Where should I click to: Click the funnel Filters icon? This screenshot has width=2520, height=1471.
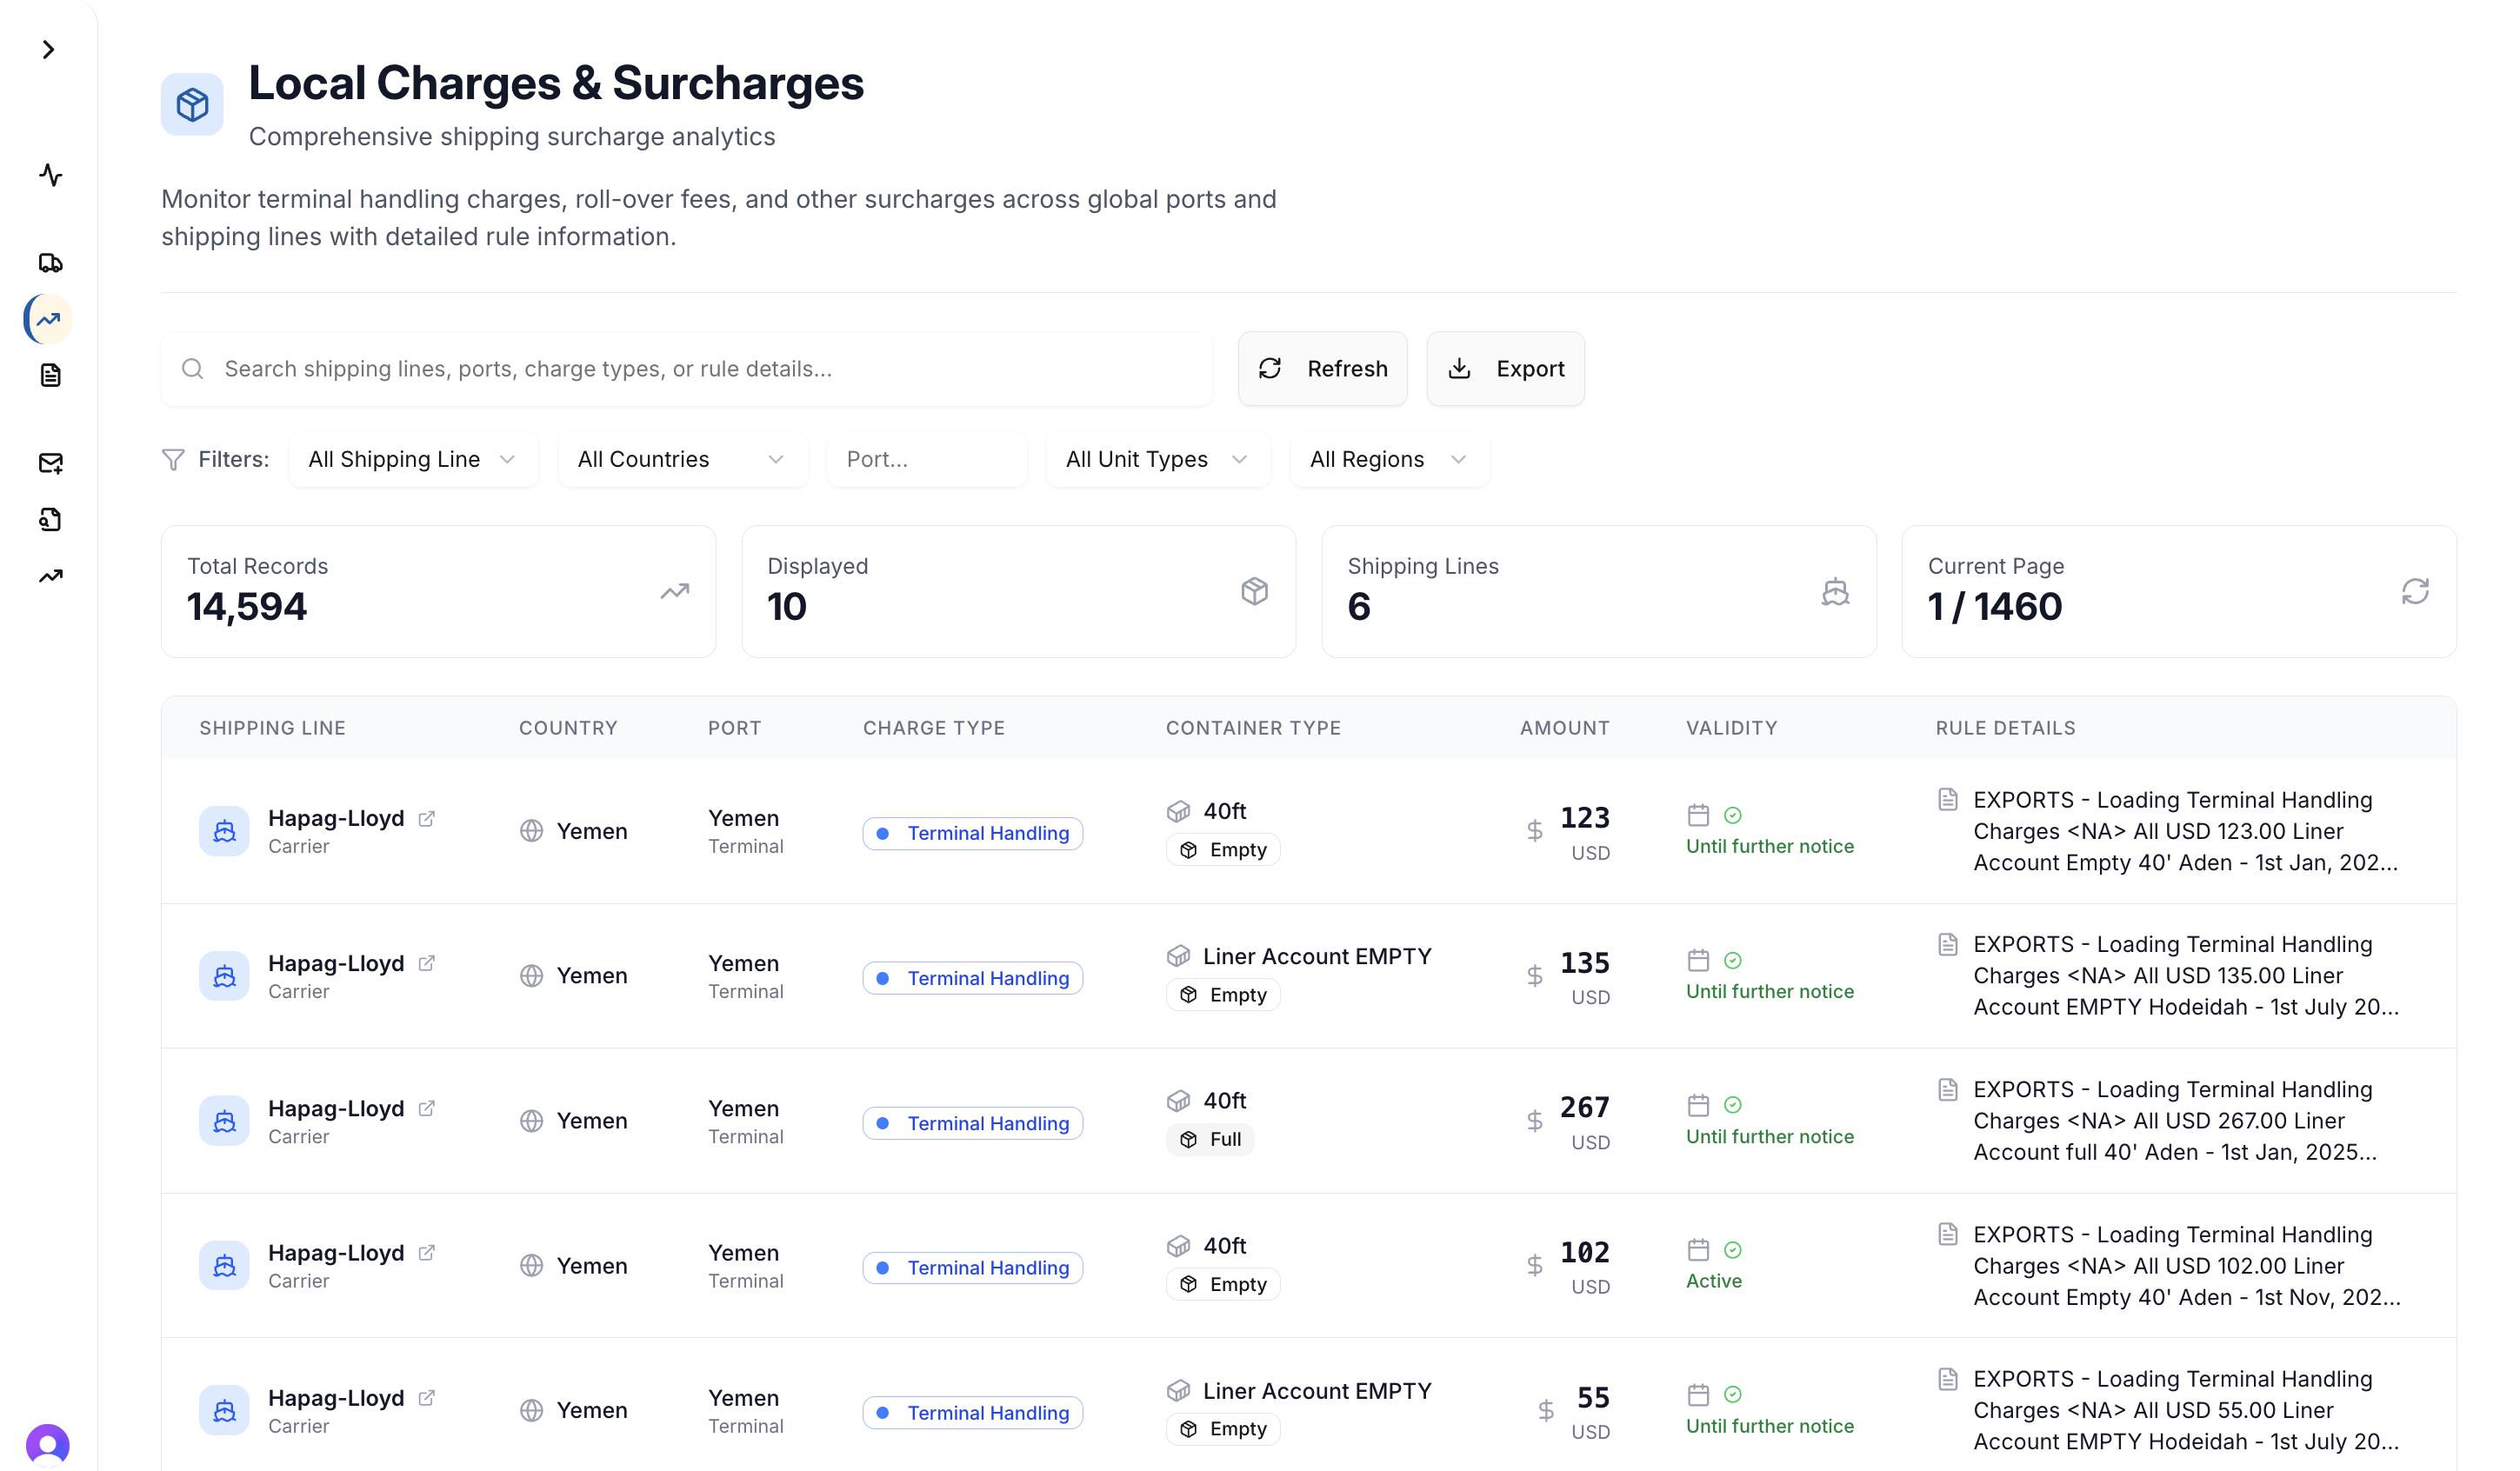point(173,459)
